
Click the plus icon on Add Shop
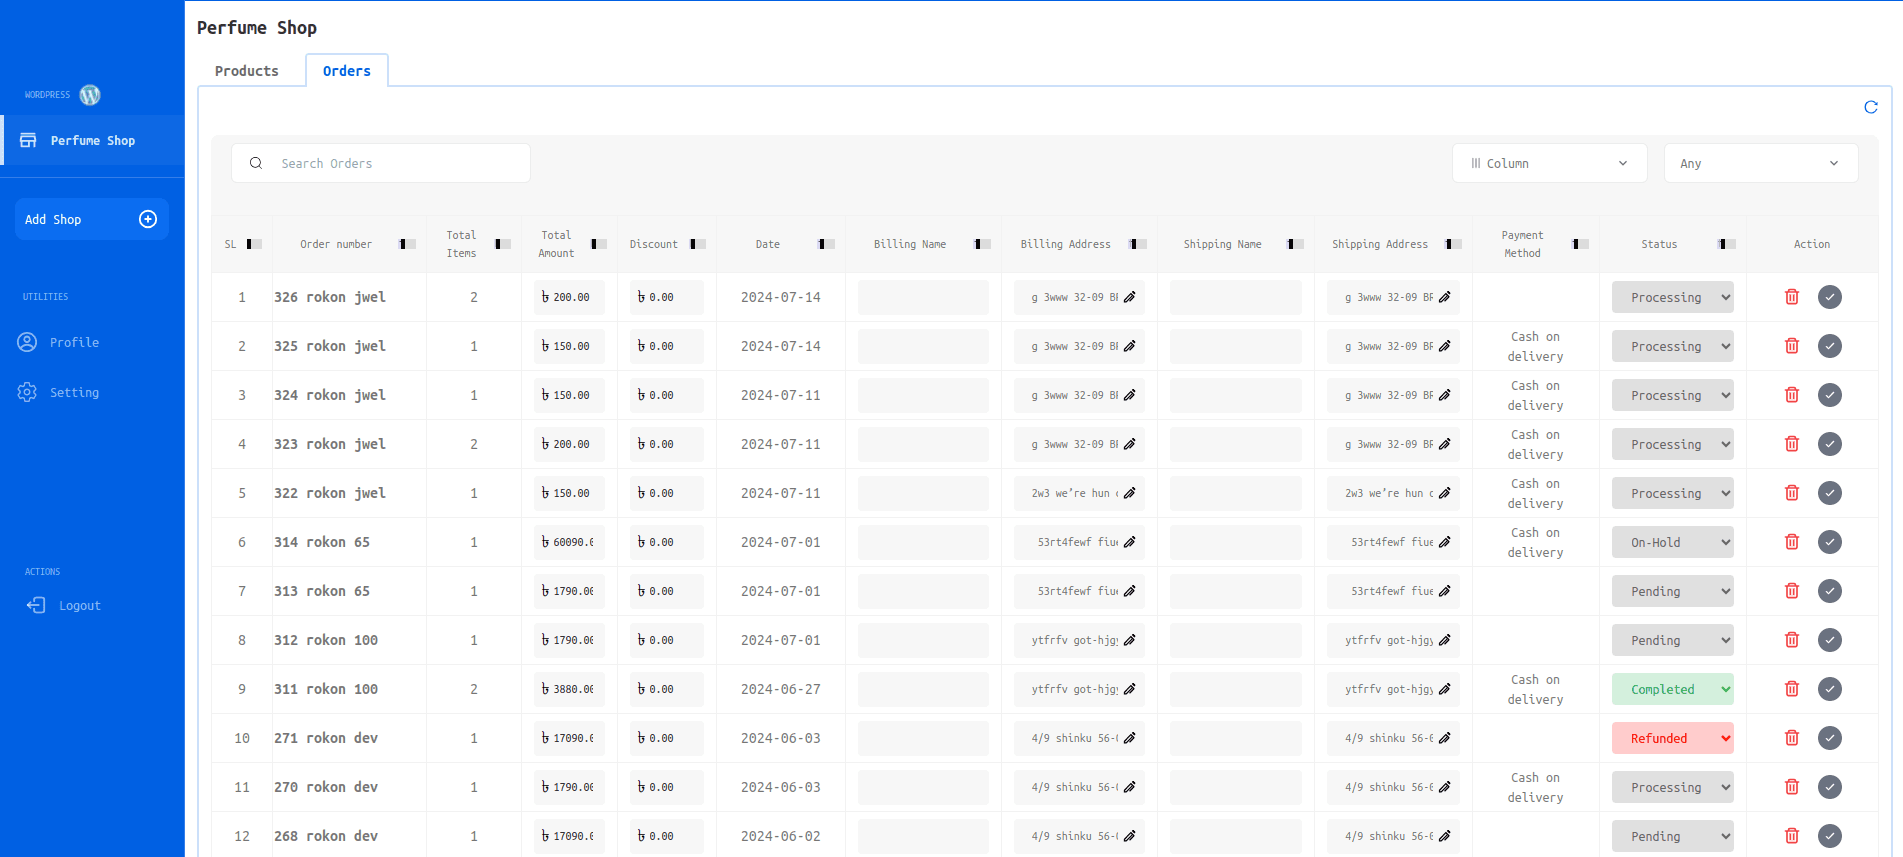(148, 219)
